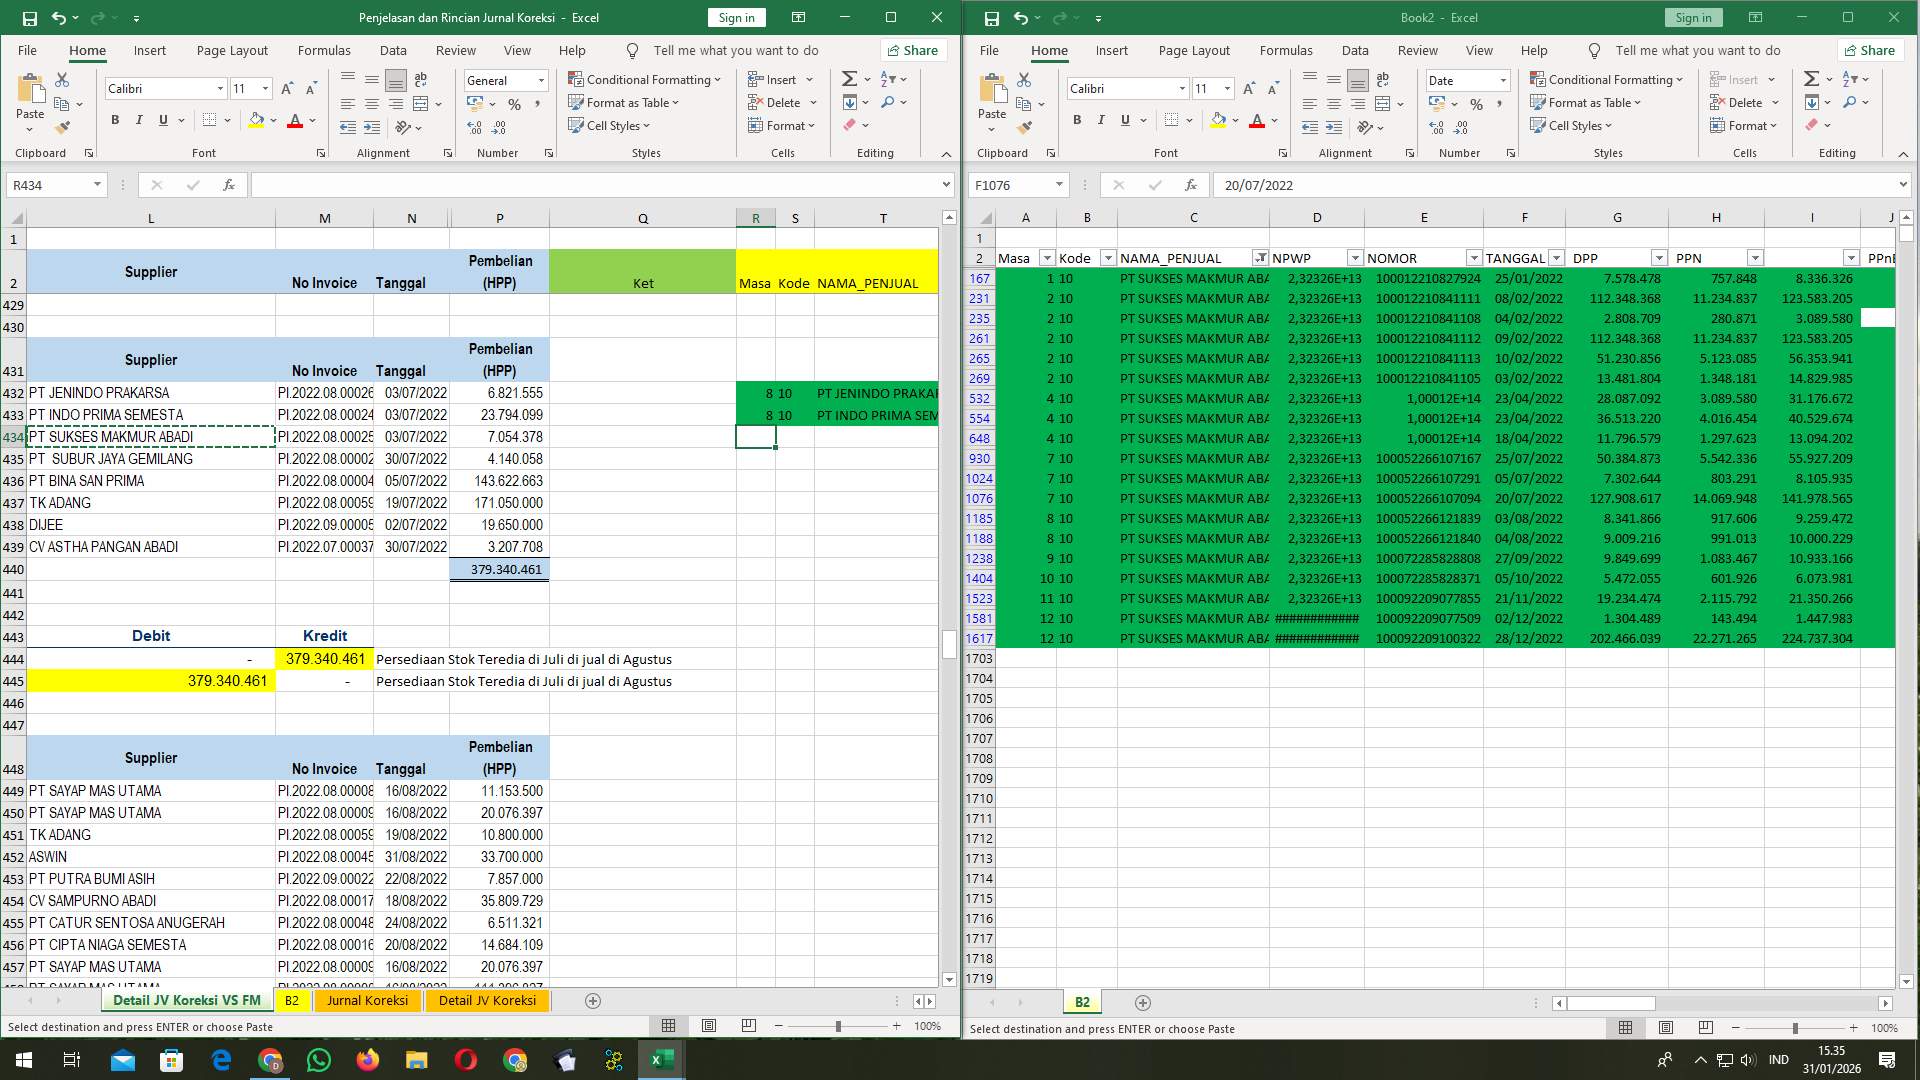
Task: Apply Bold formatting in the Font group
Action: [x=113, y=120]
